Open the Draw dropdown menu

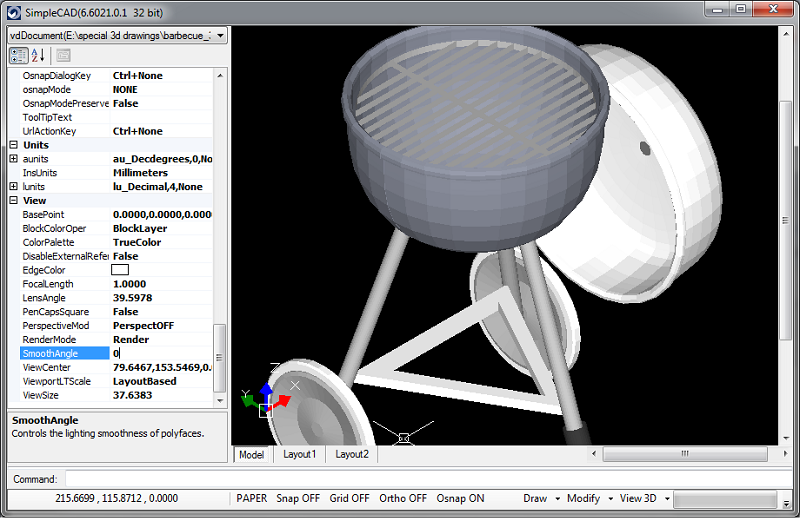(540, 498)
